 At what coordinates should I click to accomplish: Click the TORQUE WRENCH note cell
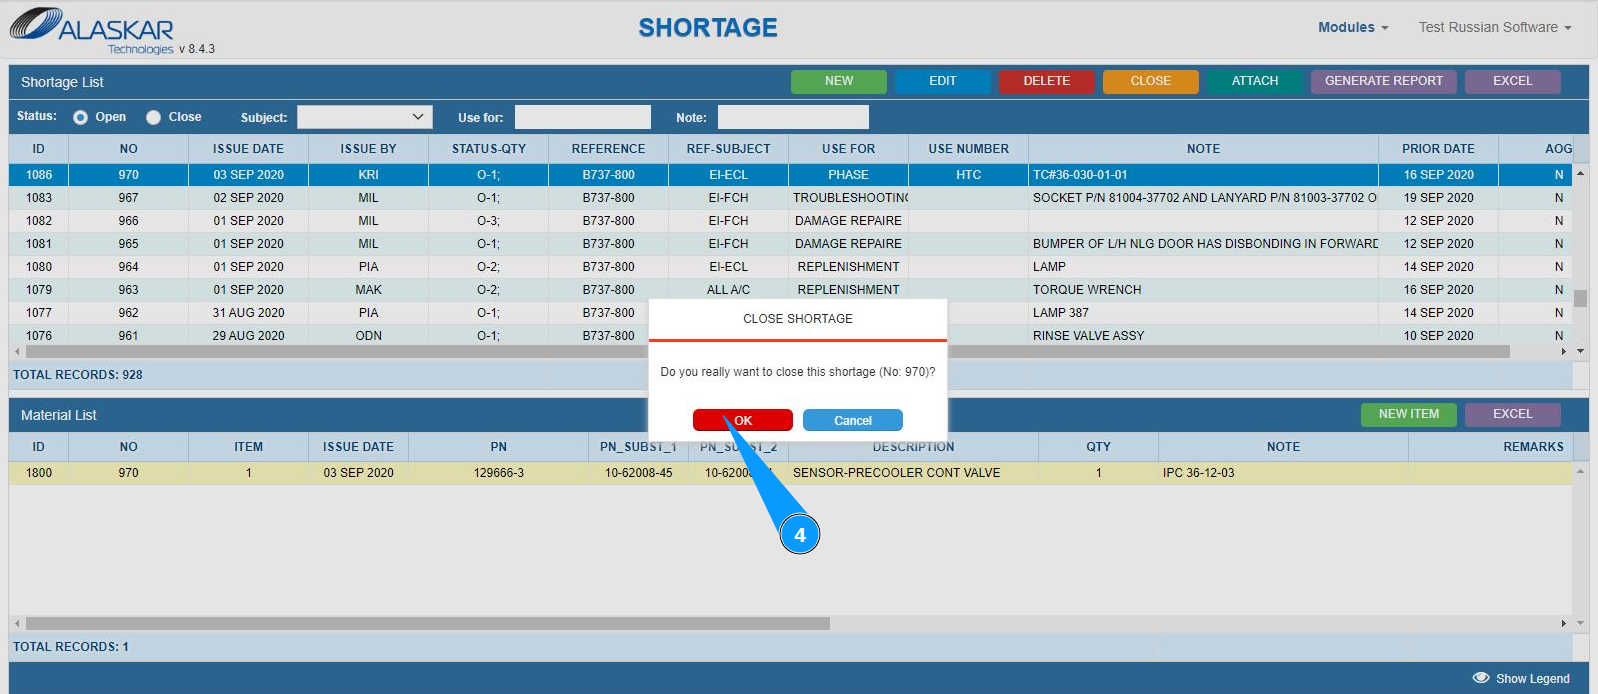click(x=1203, y=290)
